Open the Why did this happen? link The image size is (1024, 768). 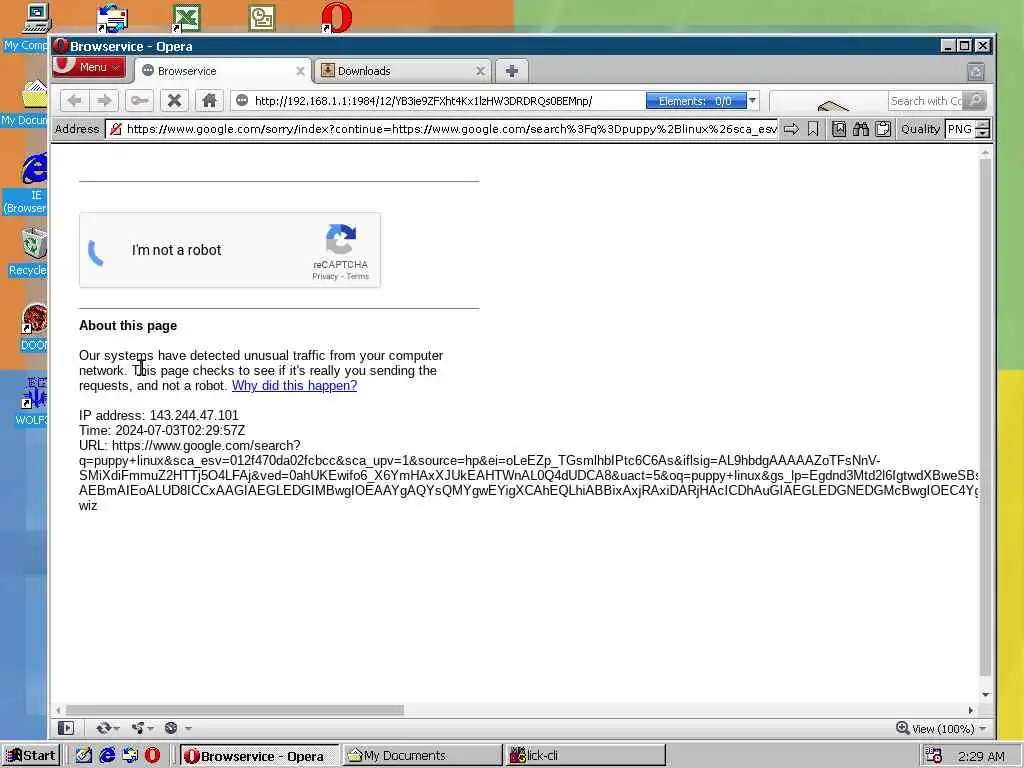pos(295,385)
